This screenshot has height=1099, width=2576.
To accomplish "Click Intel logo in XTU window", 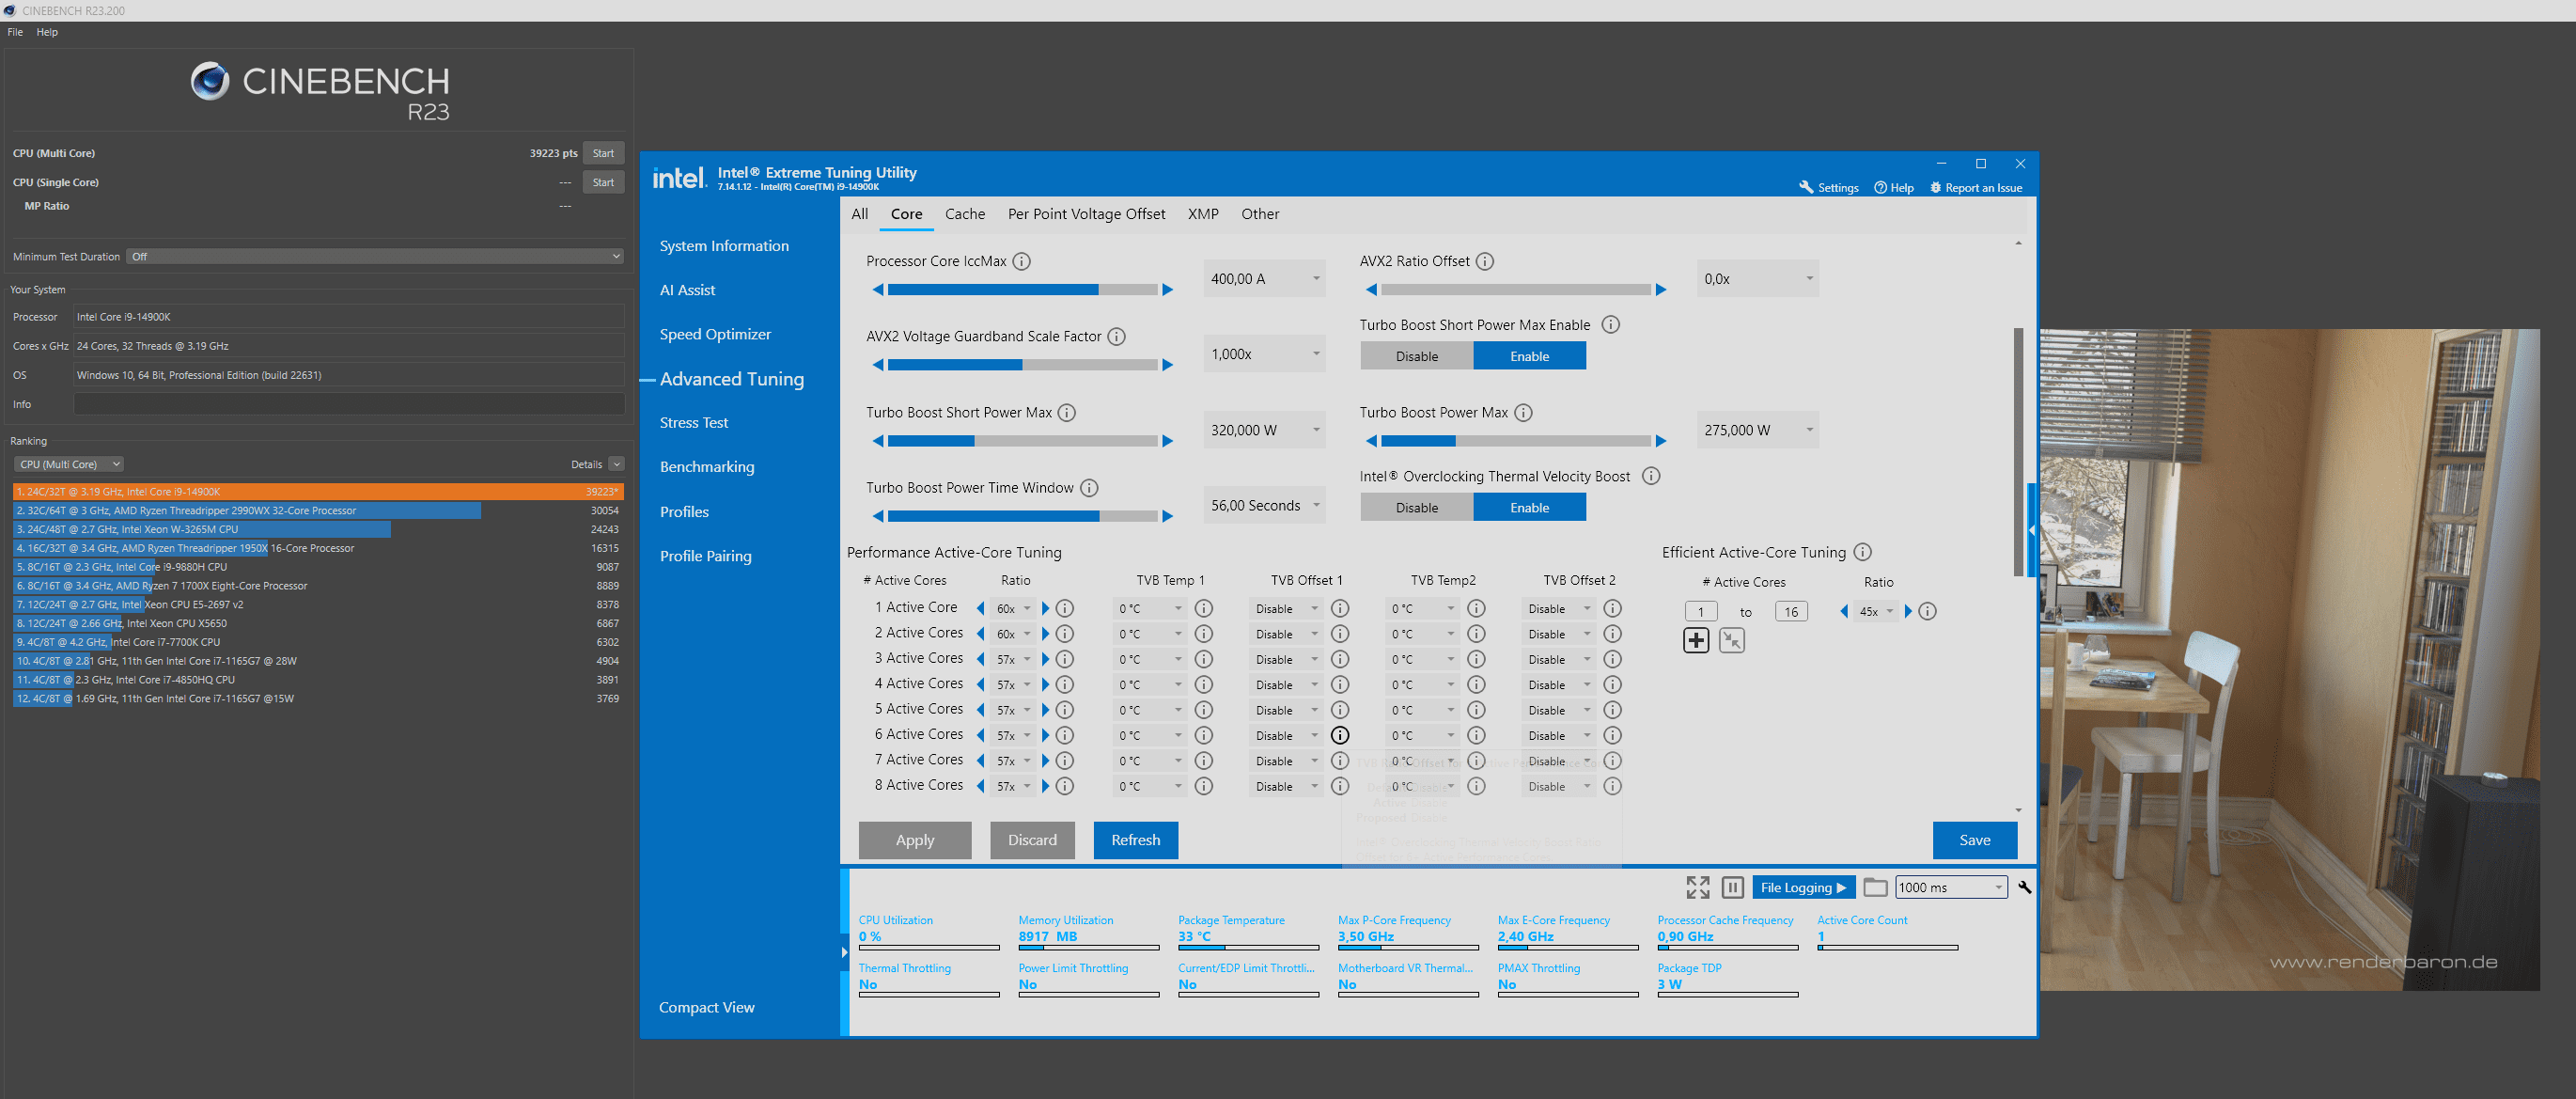I will click(679, 178).
